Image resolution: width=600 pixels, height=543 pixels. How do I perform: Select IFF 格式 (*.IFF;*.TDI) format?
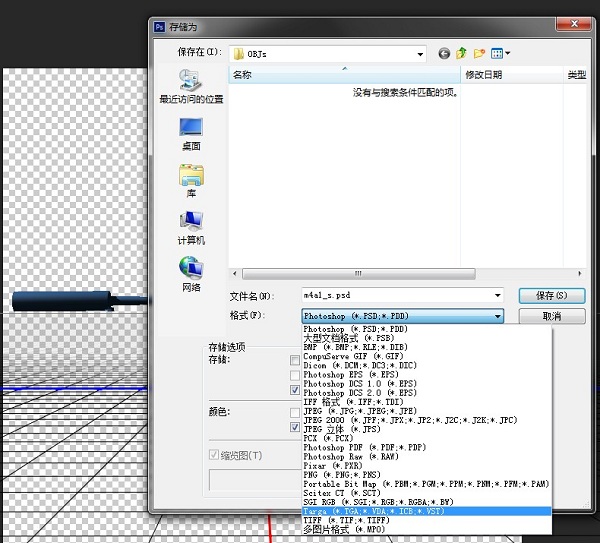[x=427, y=402]
